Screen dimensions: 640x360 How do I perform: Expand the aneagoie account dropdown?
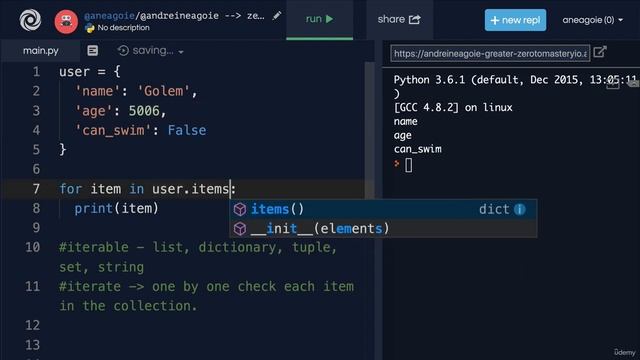(592, 20)
